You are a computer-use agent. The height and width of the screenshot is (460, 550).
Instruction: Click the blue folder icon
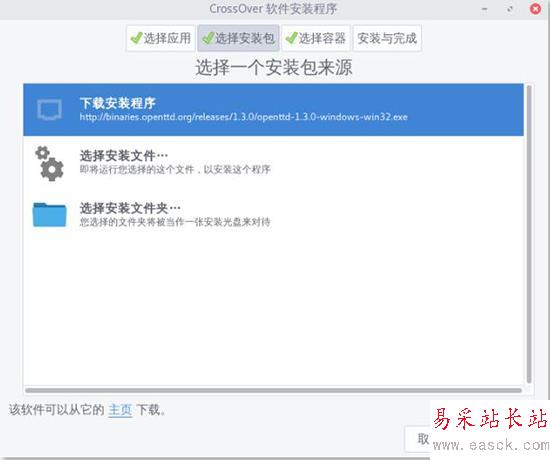[49, 214]
